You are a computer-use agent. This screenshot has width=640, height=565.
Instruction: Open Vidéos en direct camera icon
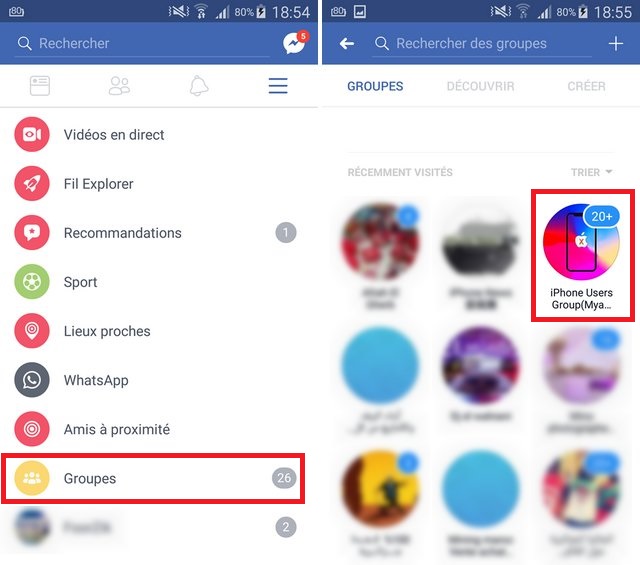[x=32, y=134]
